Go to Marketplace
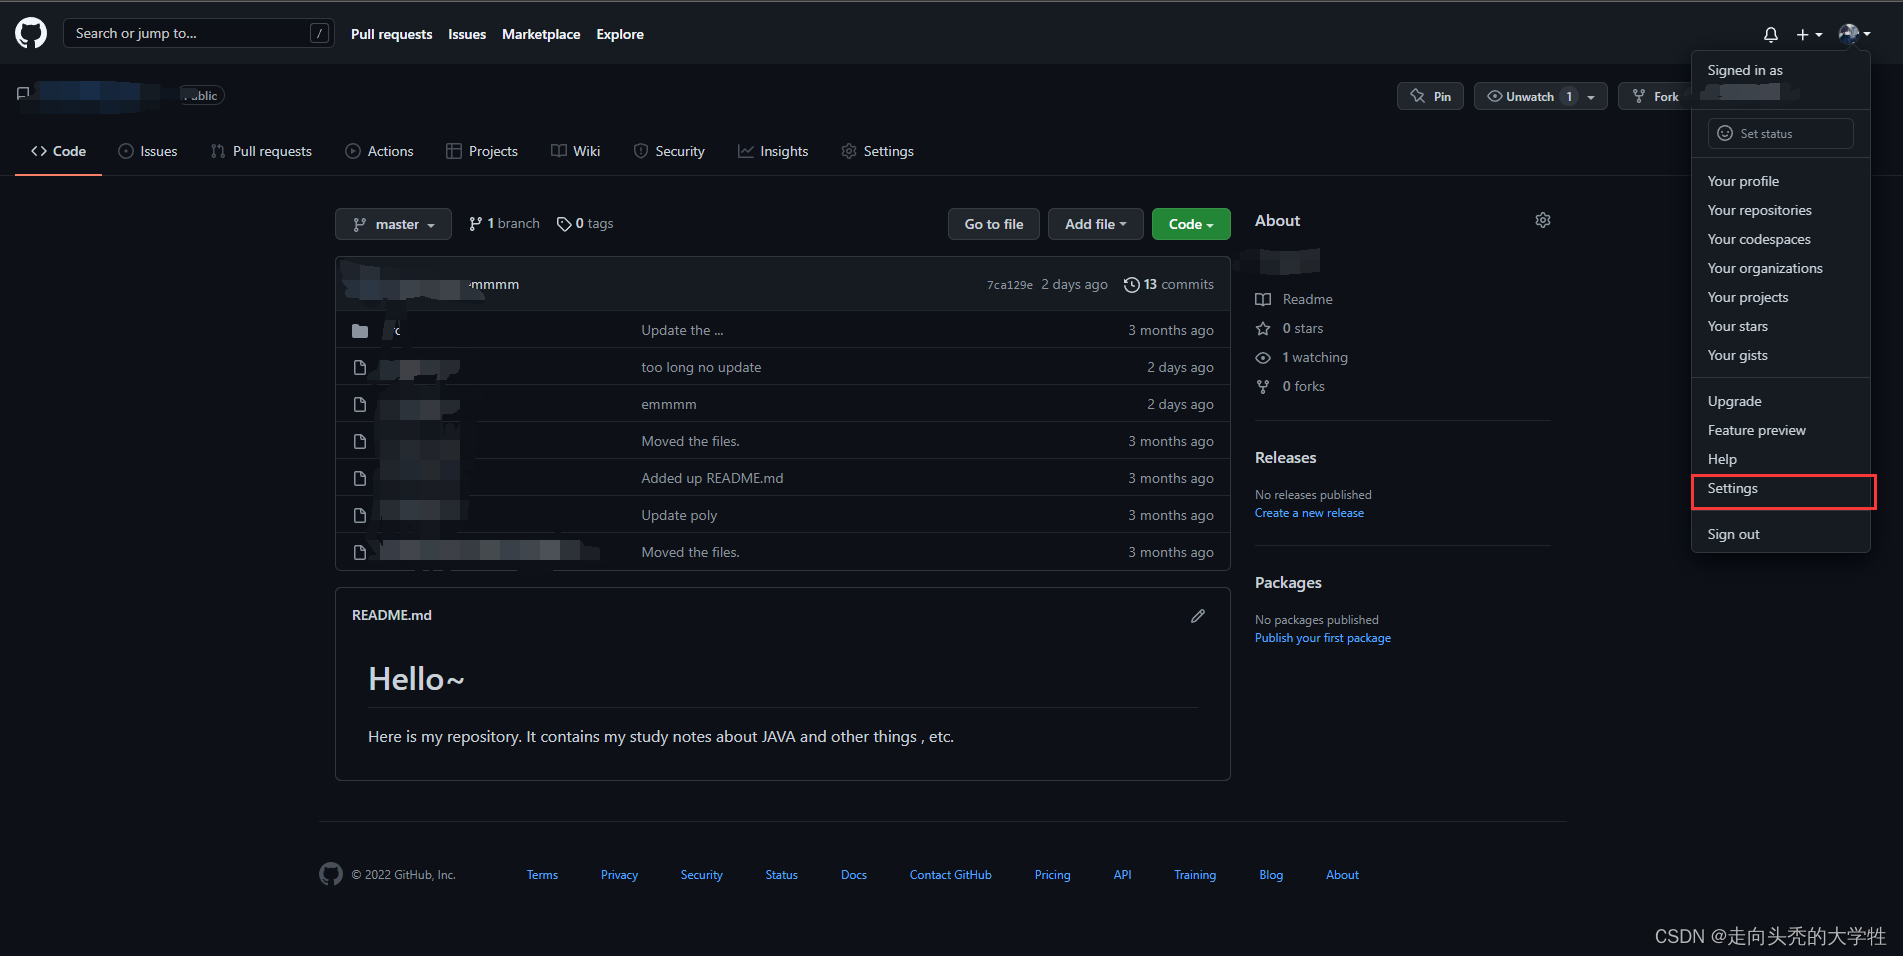Screen dimensions: 1903x956 coord(541,34)
